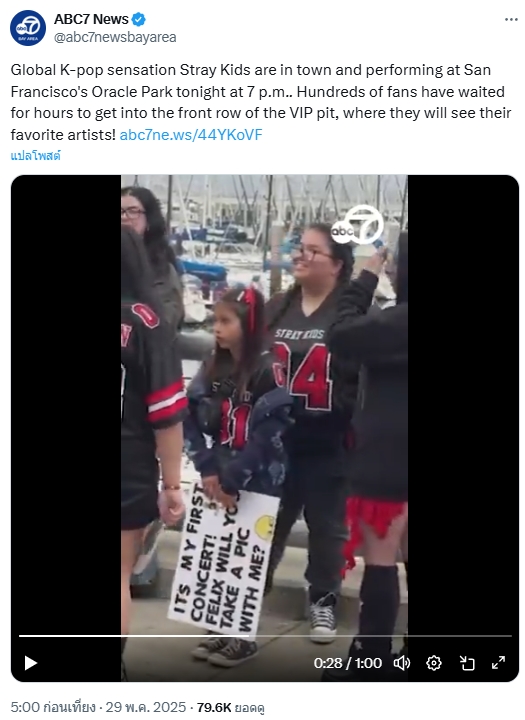
Task: Open the abc7ne.ws/44YKoVF link
Action: coord(191,135)
